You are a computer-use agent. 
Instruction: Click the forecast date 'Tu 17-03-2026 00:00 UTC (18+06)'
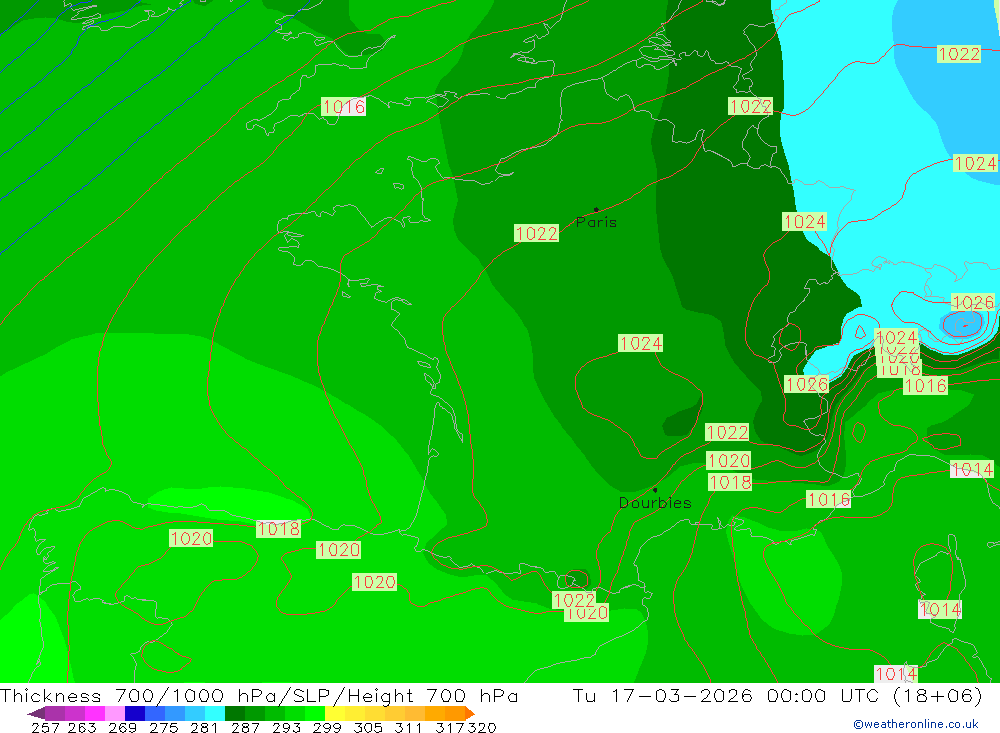coord(777,695)
